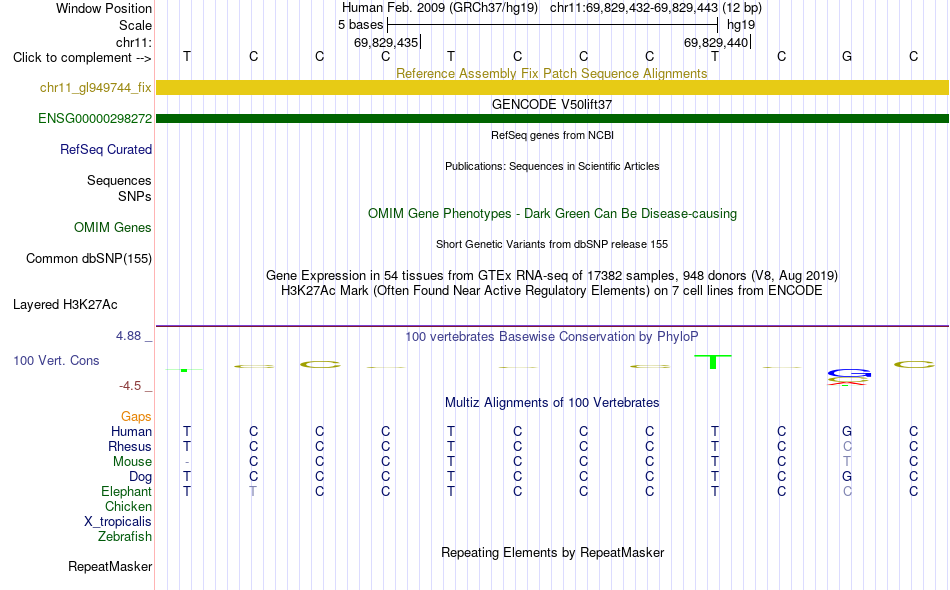Click the faded T in the Elephant row
This screenshot has width=950, height=590.
tap(253, 491)
